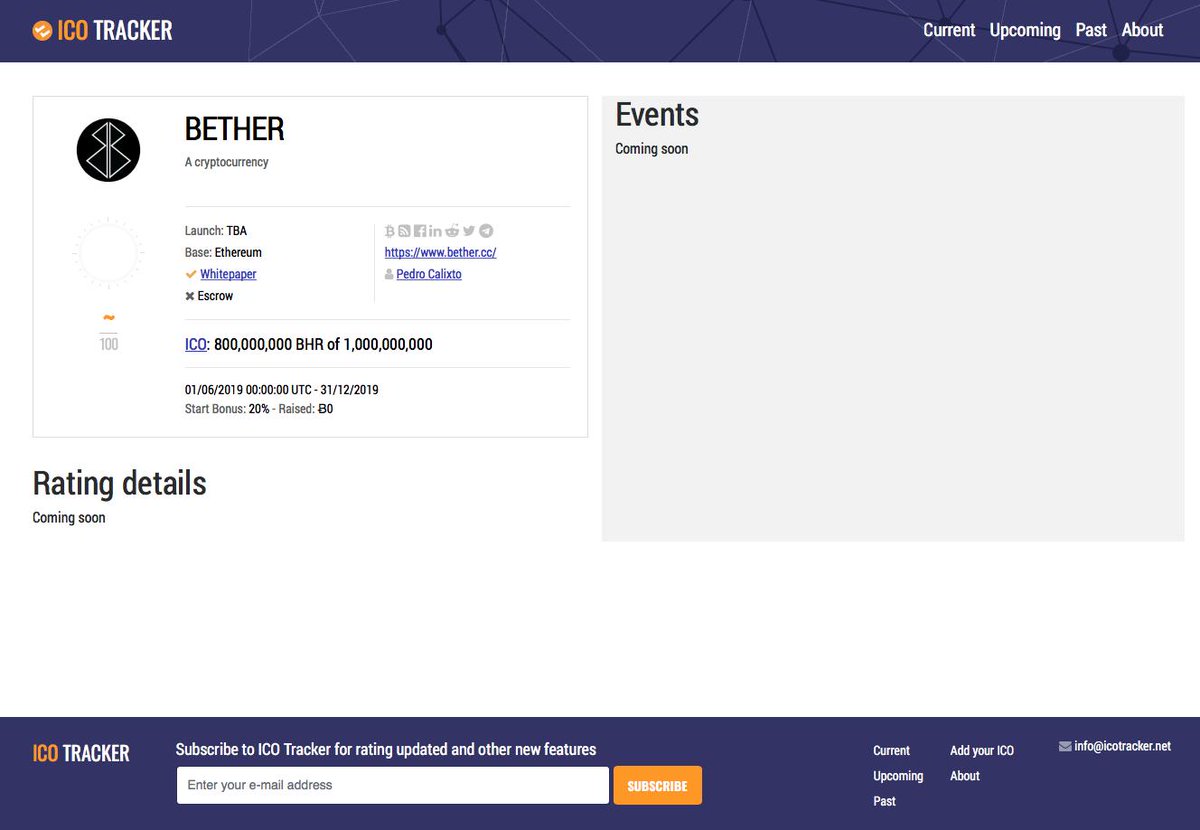Click the orange SUBSCRIBE button

[x=657, y=785]
